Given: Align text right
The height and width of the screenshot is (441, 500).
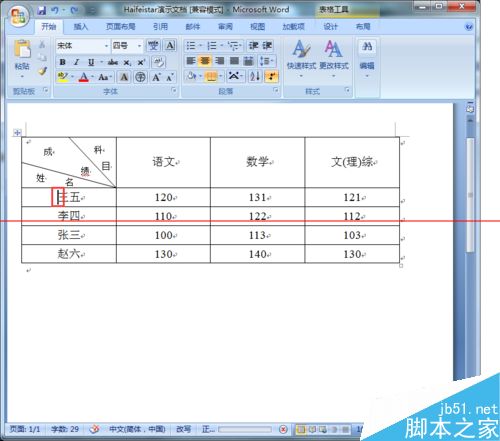Looking at the screenshot, I should click(219, 61).
